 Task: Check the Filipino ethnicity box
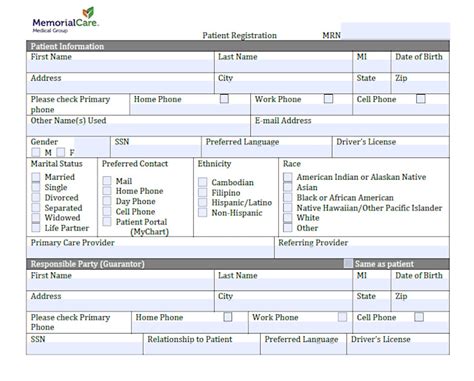tap(202, 192)
